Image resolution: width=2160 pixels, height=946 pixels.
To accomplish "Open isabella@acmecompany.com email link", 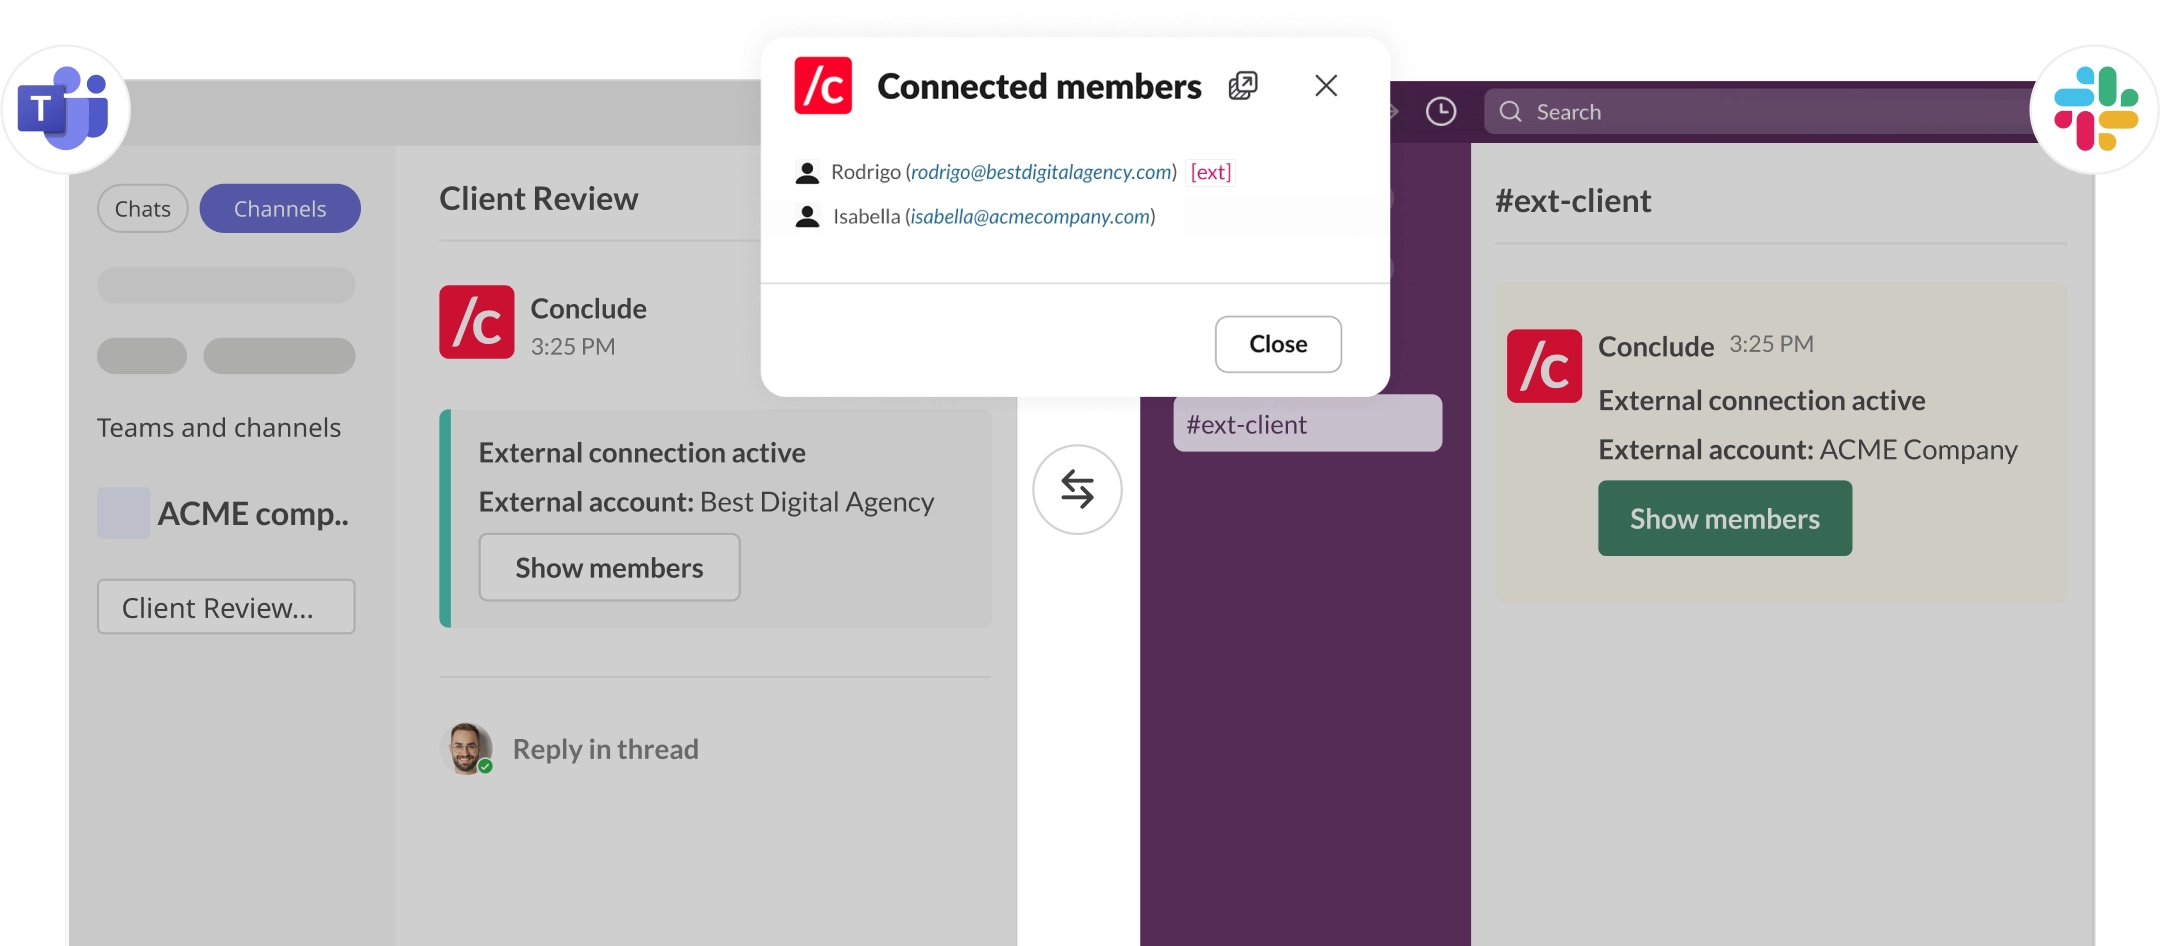I will [x=1030, y=216].
